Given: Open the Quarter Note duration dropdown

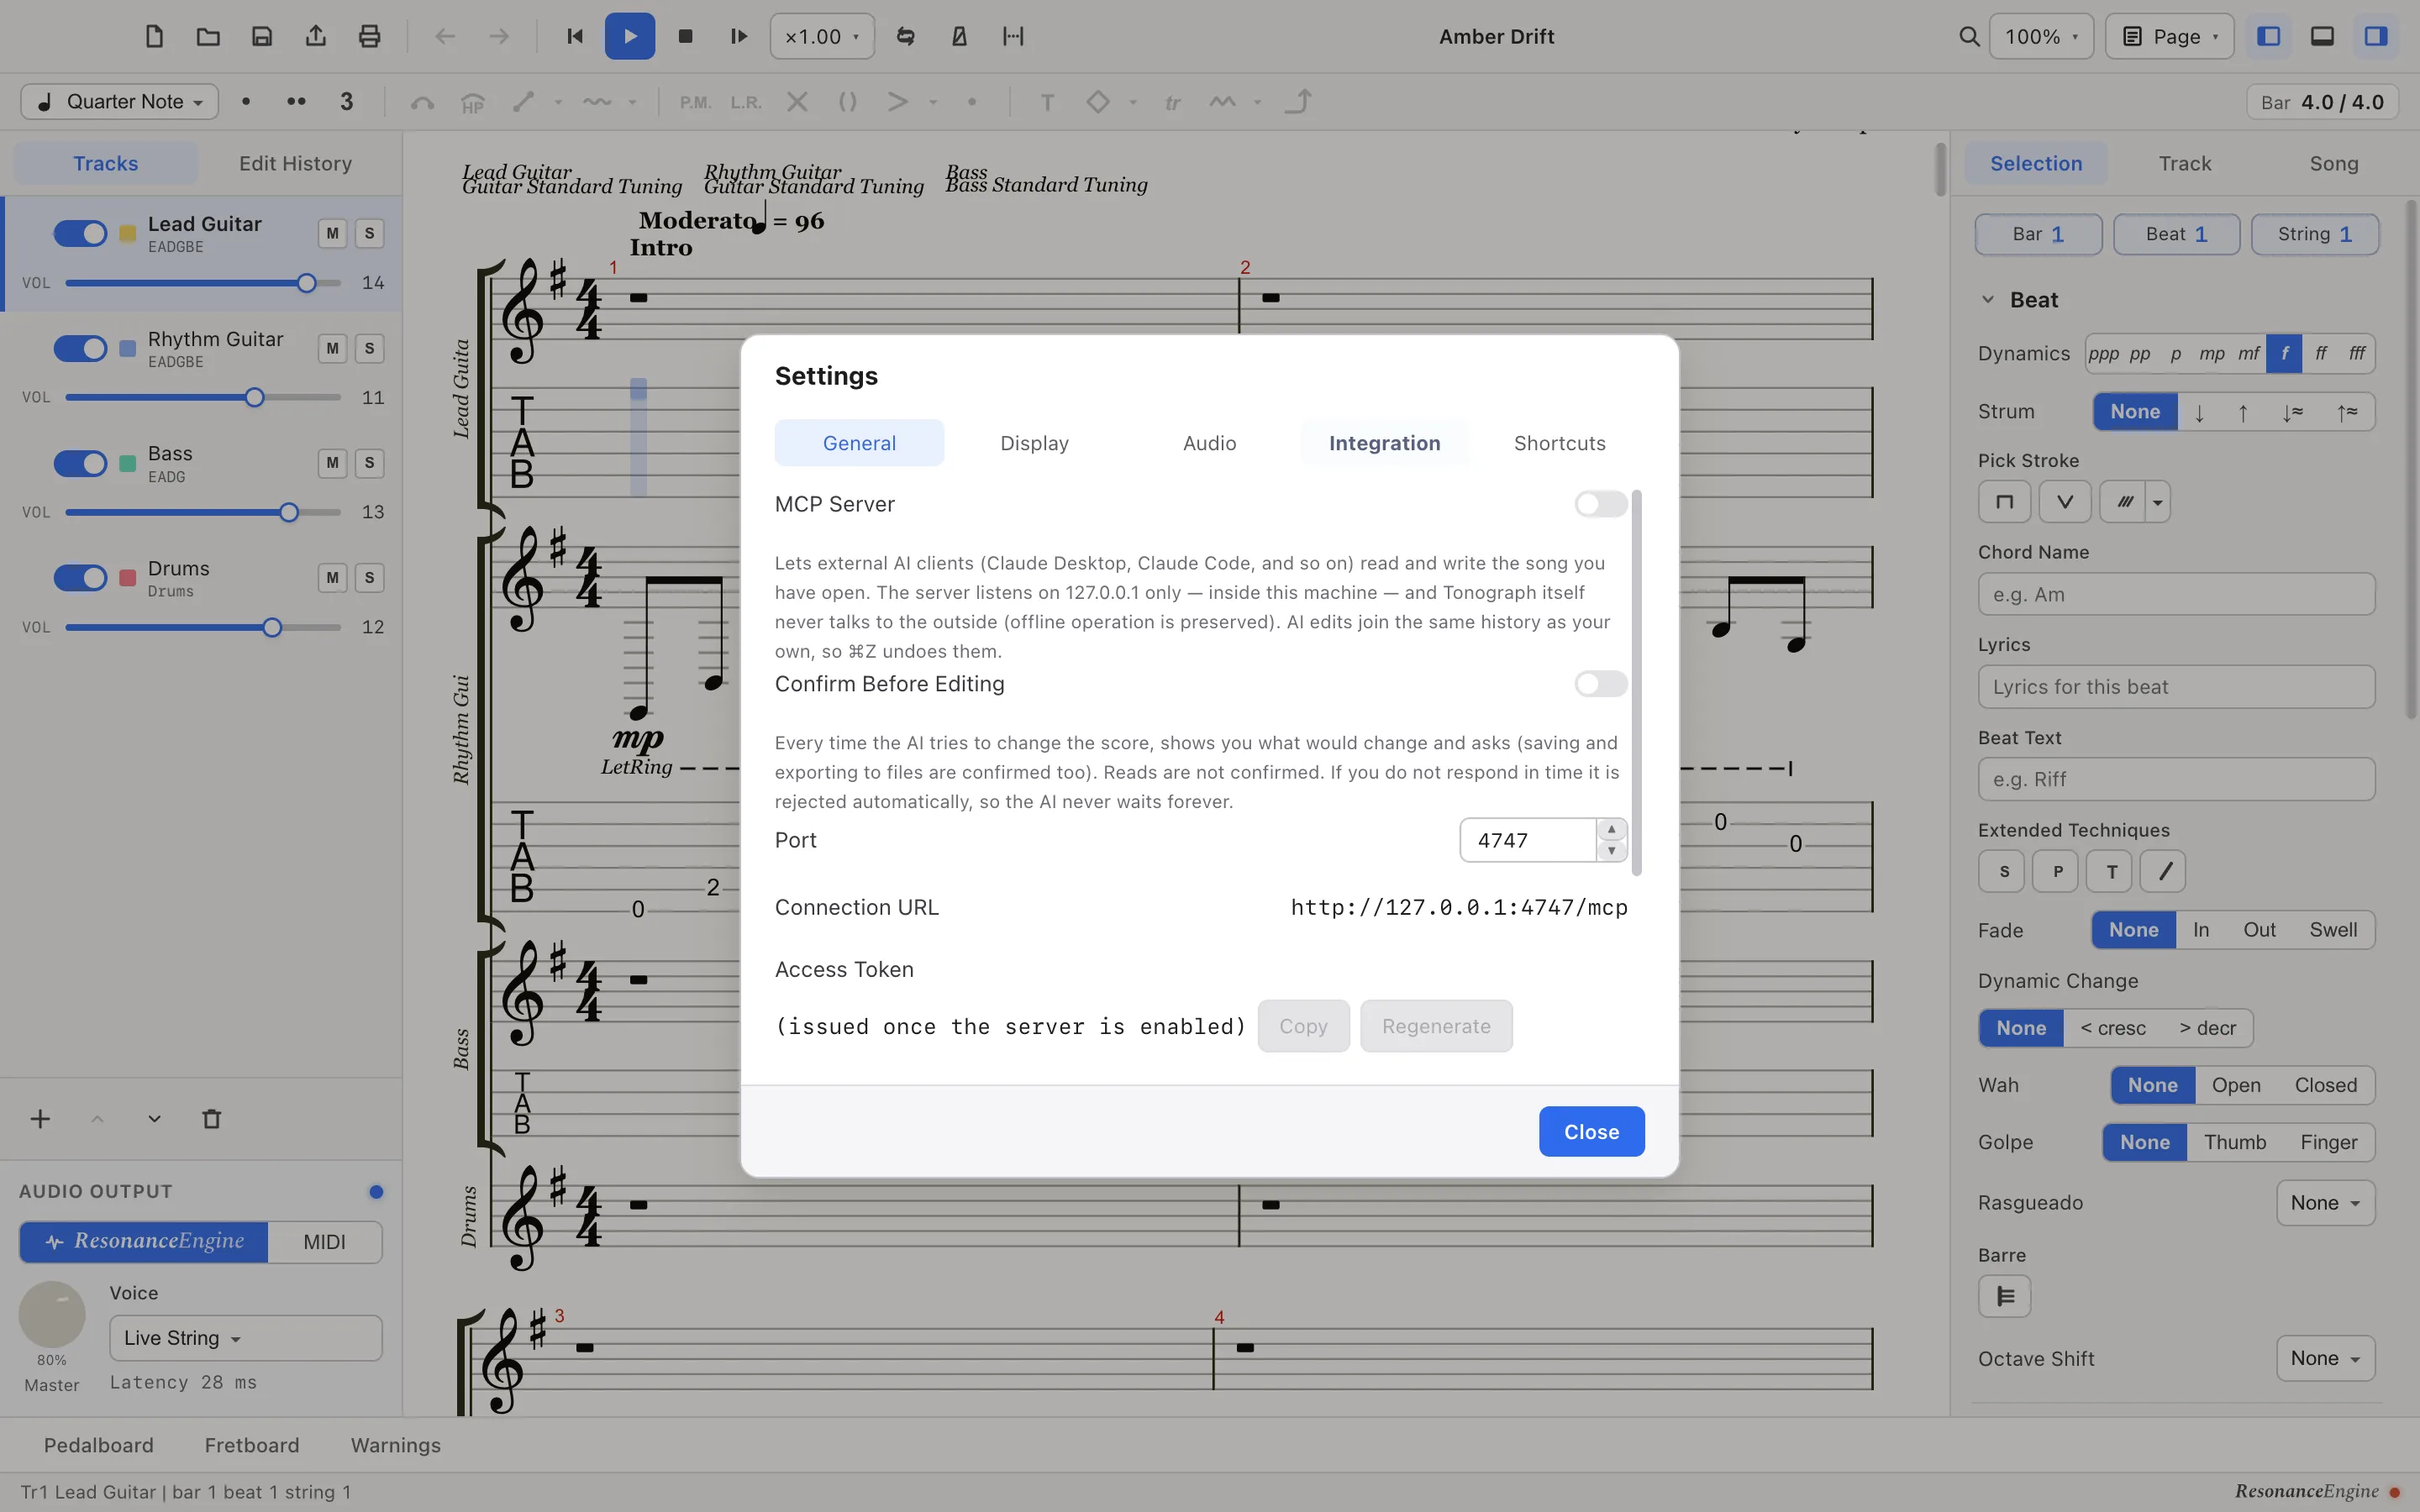Looking at the screenshot, I should [120, 102].
